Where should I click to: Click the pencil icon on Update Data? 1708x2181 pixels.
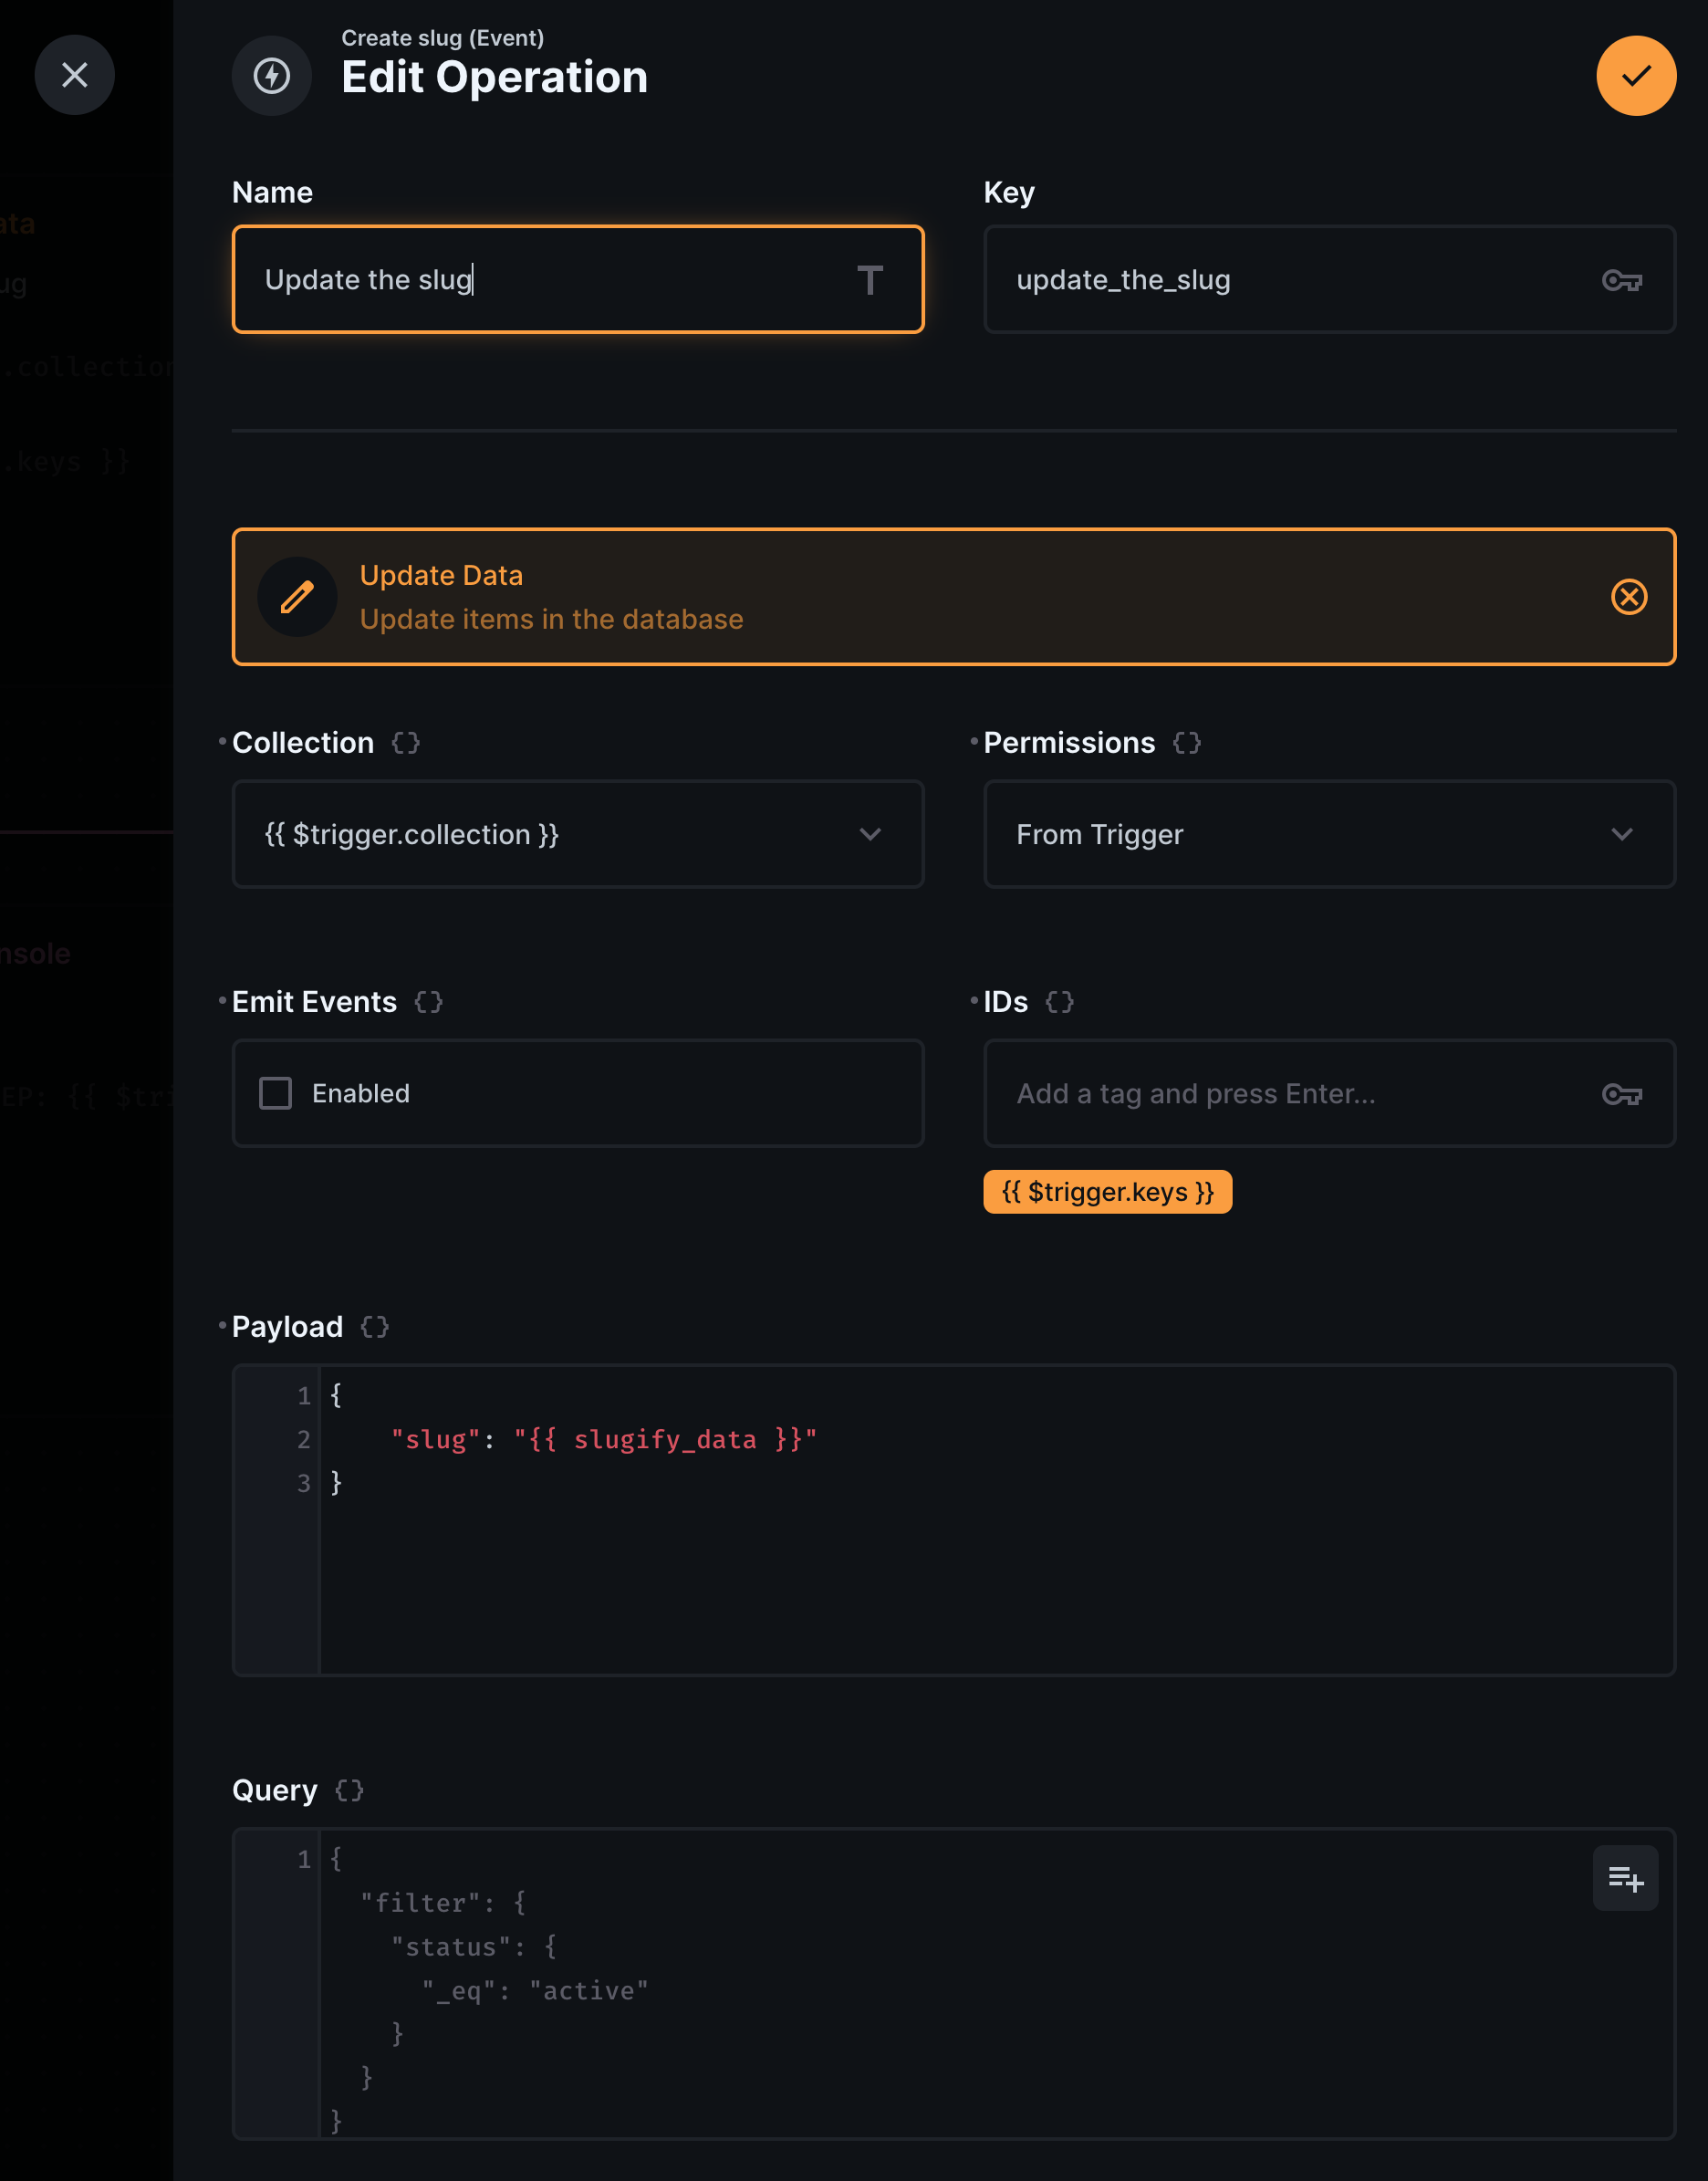(297, 597)
